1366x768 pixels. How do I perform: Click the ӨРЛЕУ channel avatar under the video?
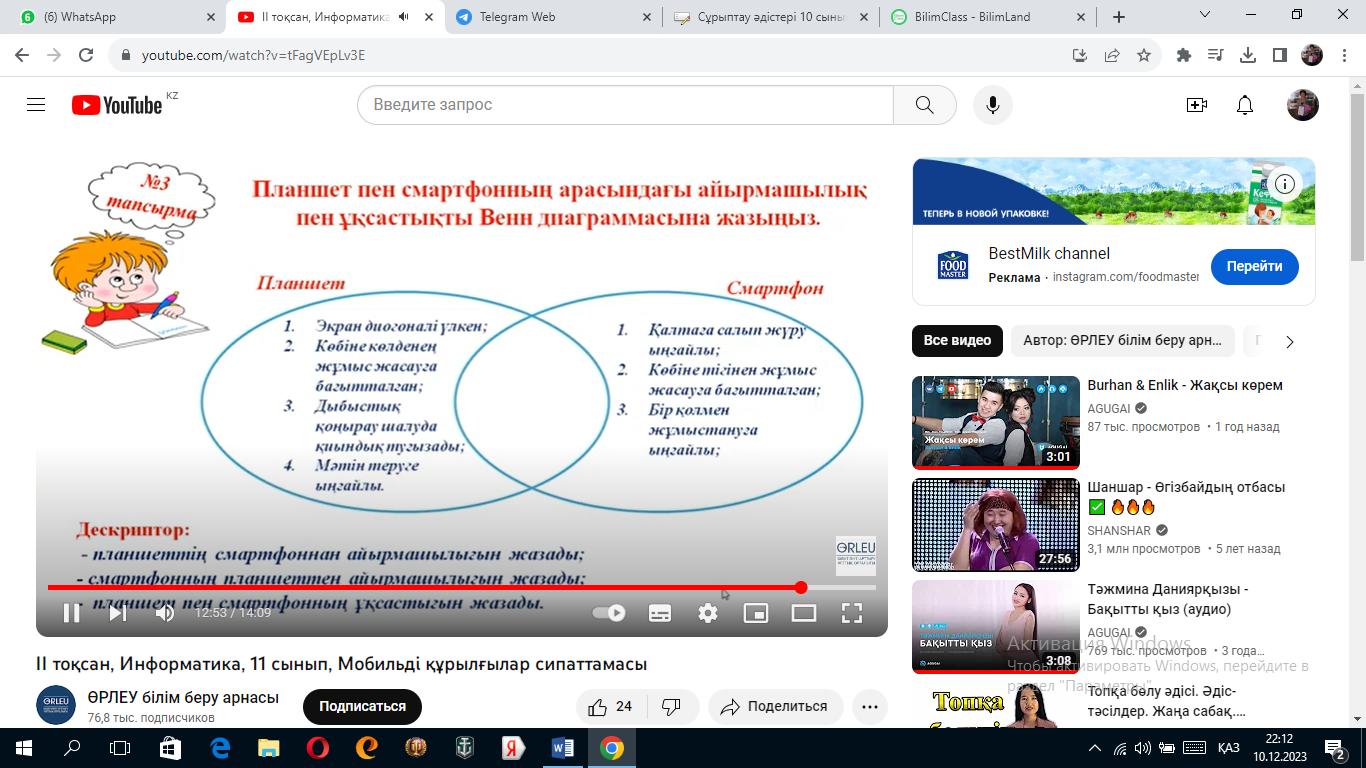click(56, 705)
